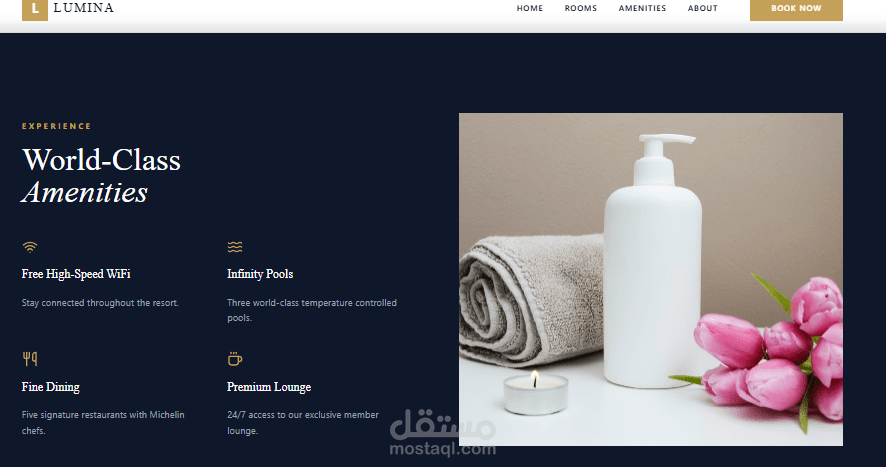Click the Infinity Pools heading
This screenshot has width=886, height=467.
[260, 274]
